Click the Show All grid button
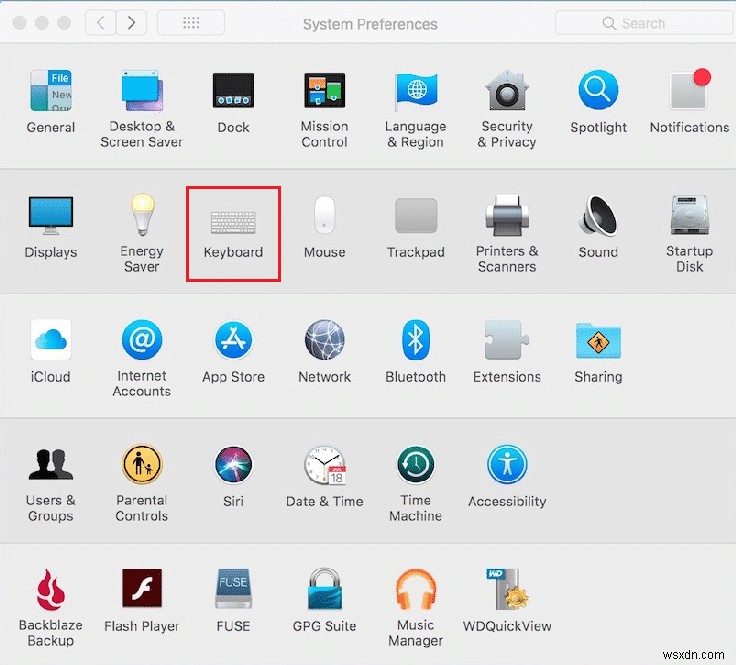The width and height of the screenshot is (736, 665). click(191, 23)
